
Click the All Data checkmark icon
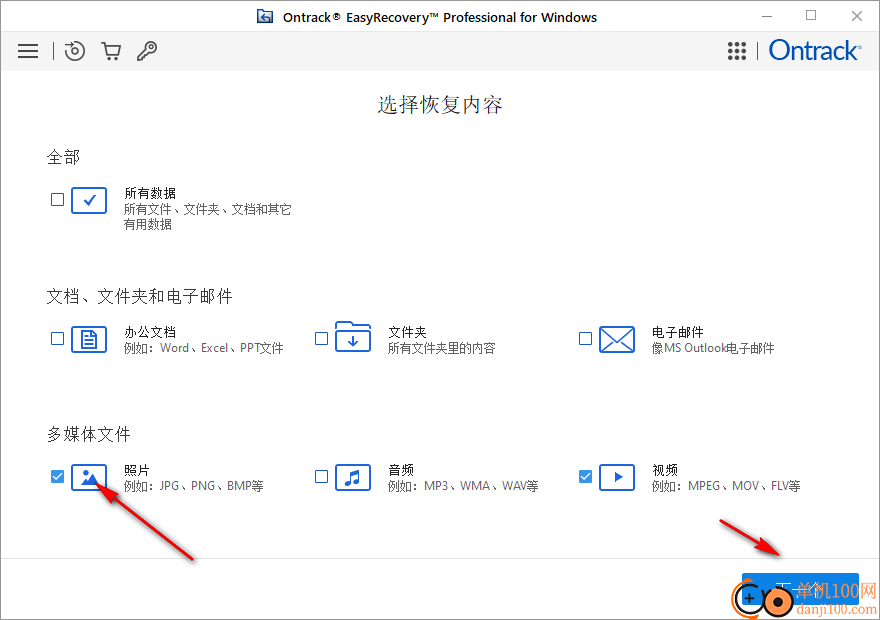tap(89, 200)
